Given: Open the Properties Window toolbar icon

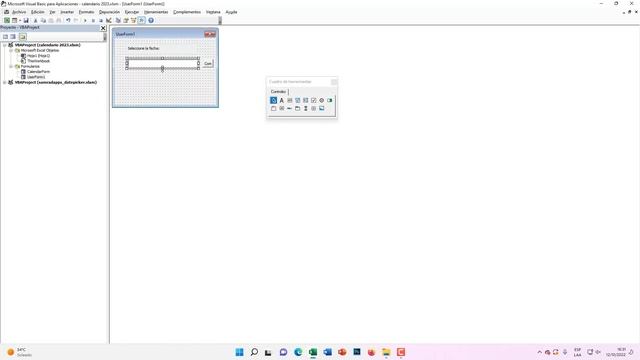Looking at the screenshot, I should [x=126, y=20].
